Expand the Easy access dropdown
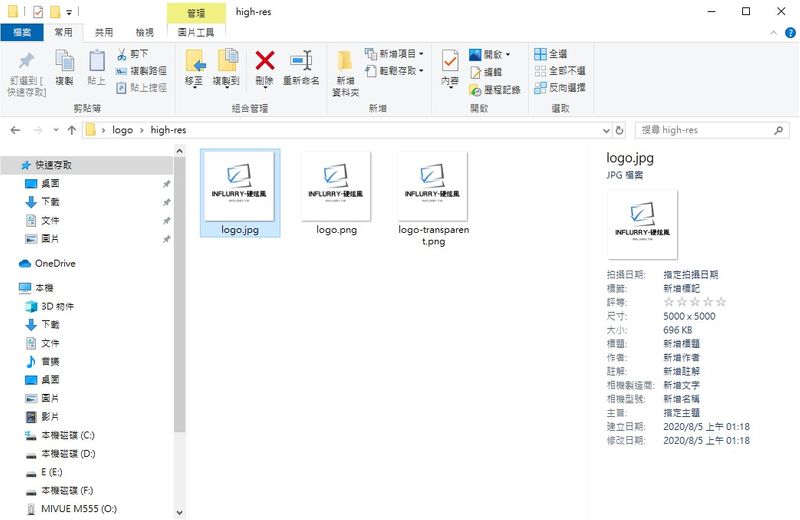Viewport: 800px width, 520px height. pyautogui.click(x=394, y=70)
